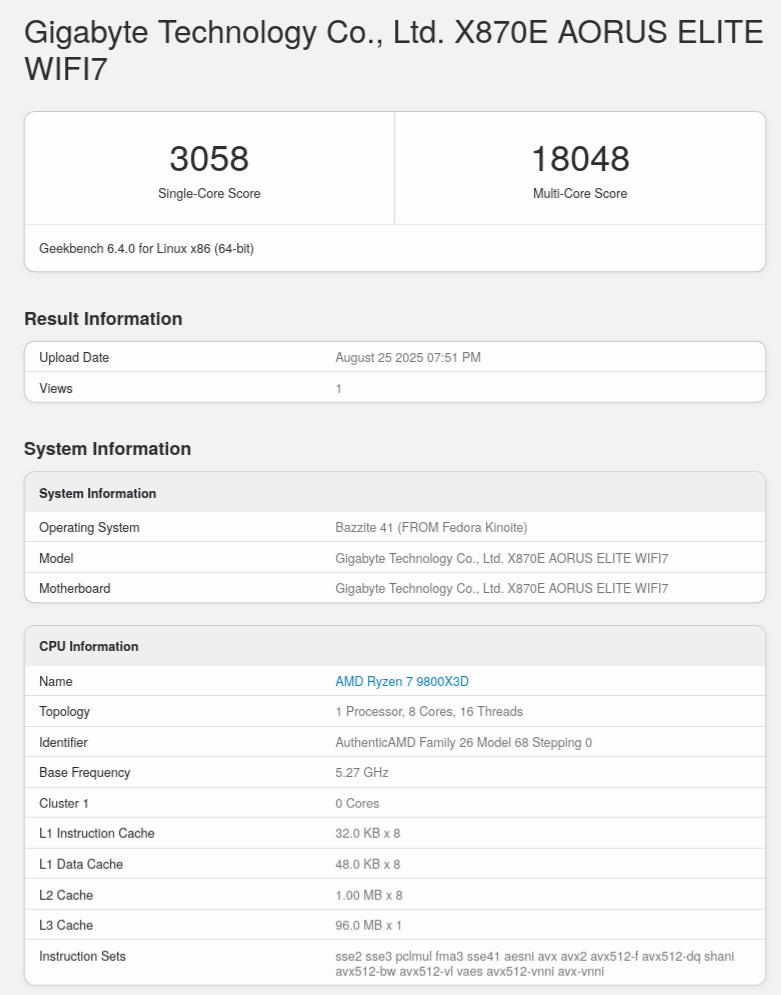The image size is (781, 995).
Task: Select the 0 Cores value
Action: 357,803
